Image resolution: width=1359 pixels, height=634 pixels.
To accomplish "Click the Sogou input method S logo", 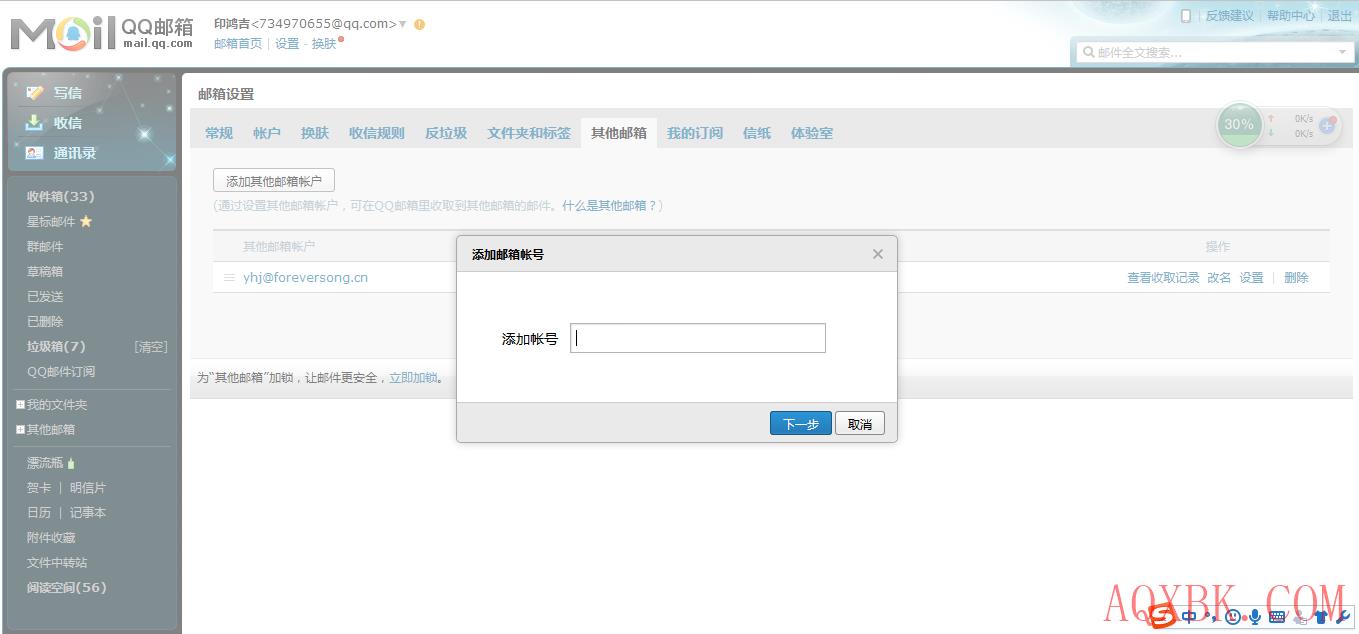I will click(1161, 617).
